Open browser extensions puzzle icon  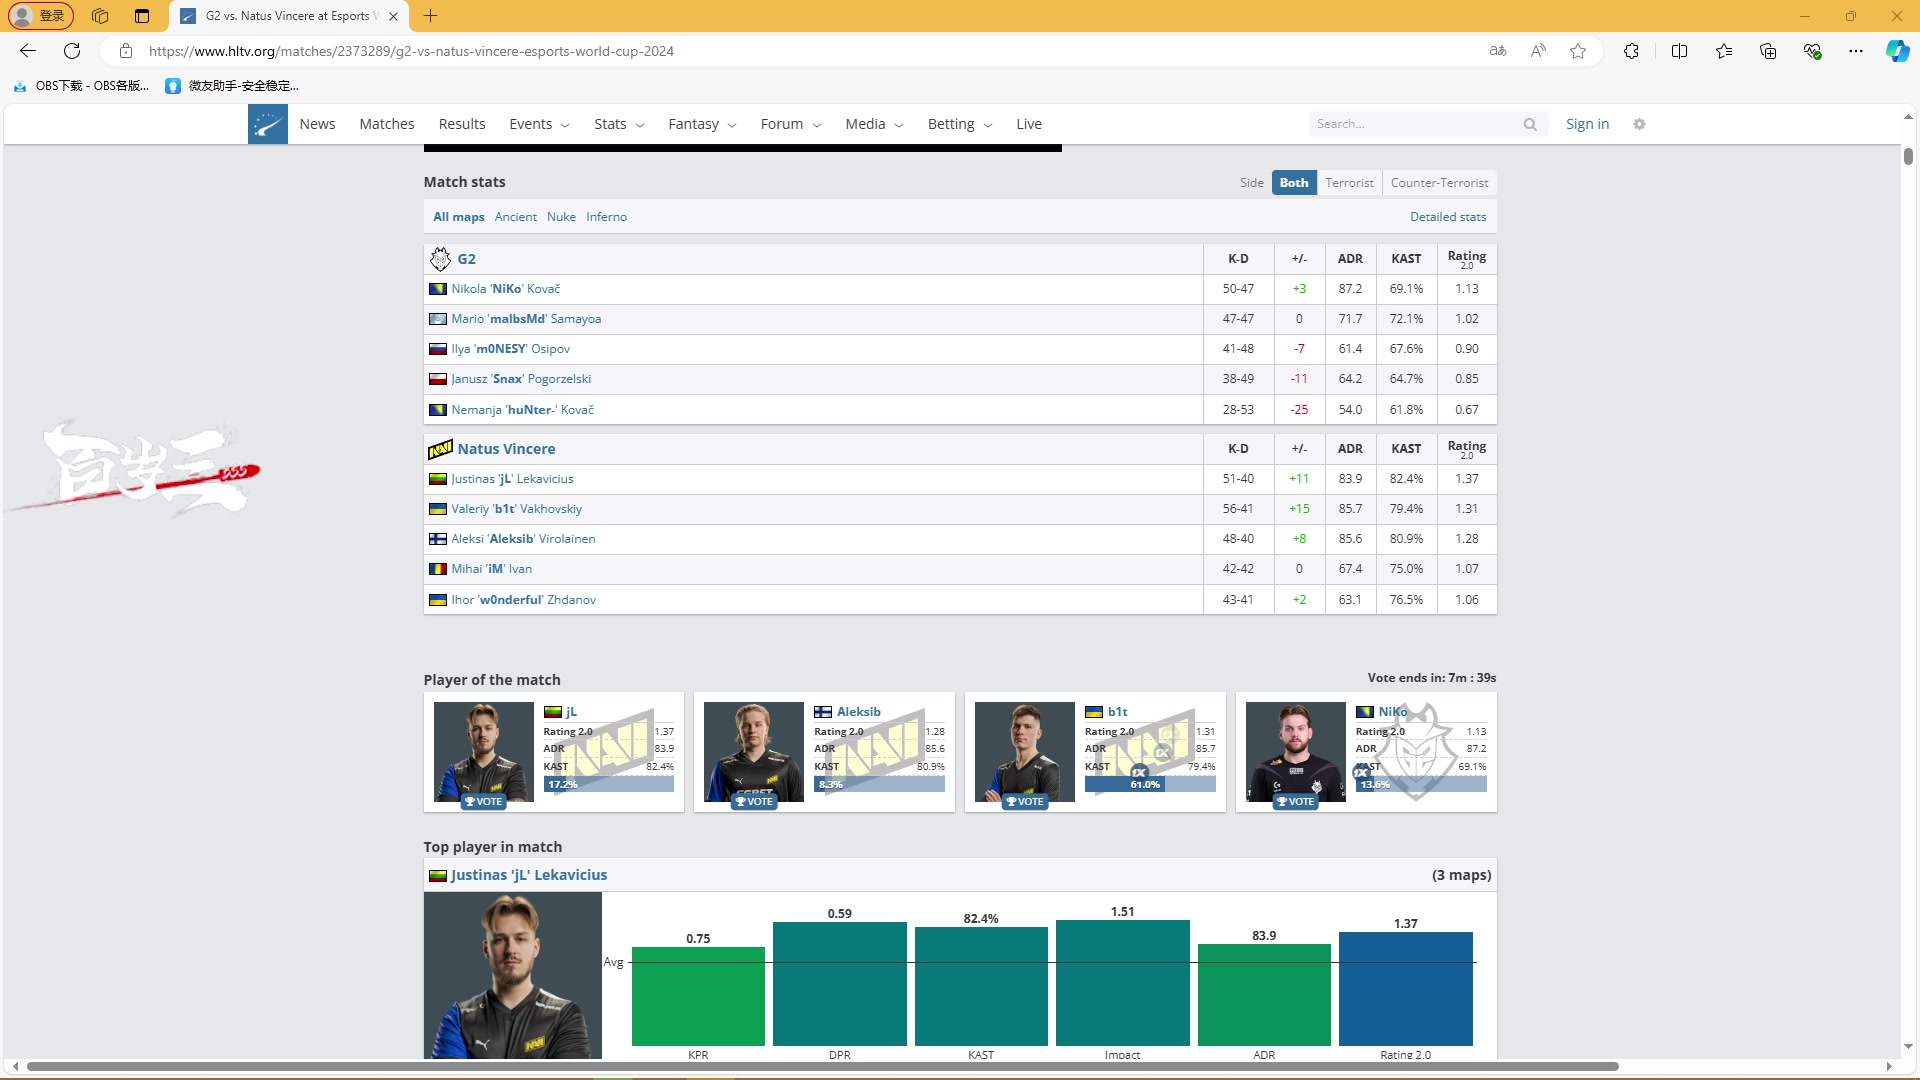click(1631, 51)
